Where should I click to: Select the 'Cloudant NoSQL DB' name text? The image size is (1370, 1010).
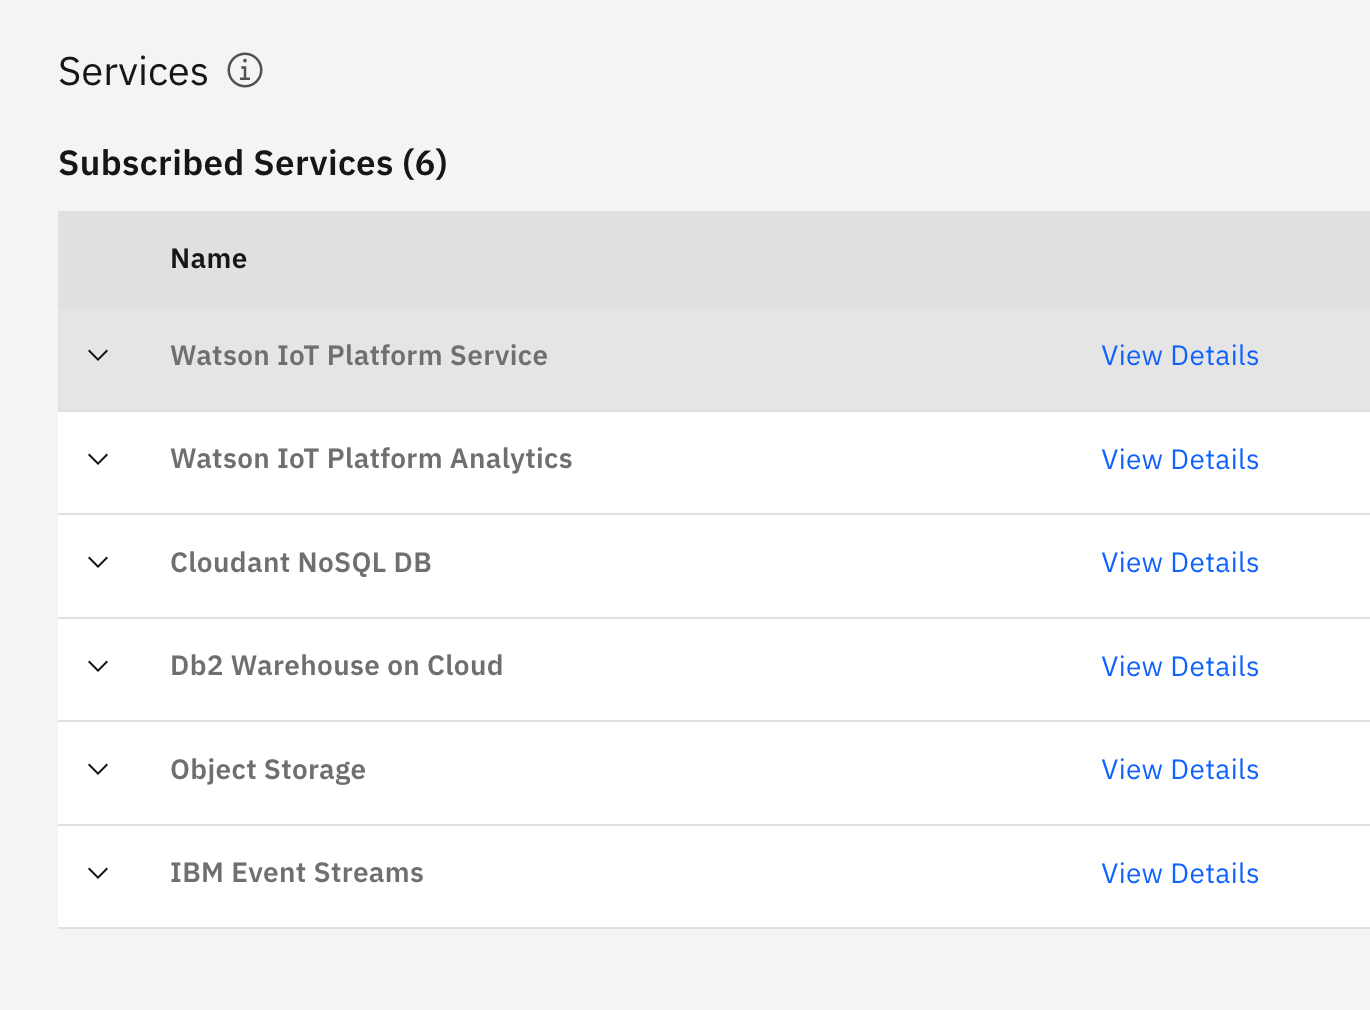pos(301,563)
